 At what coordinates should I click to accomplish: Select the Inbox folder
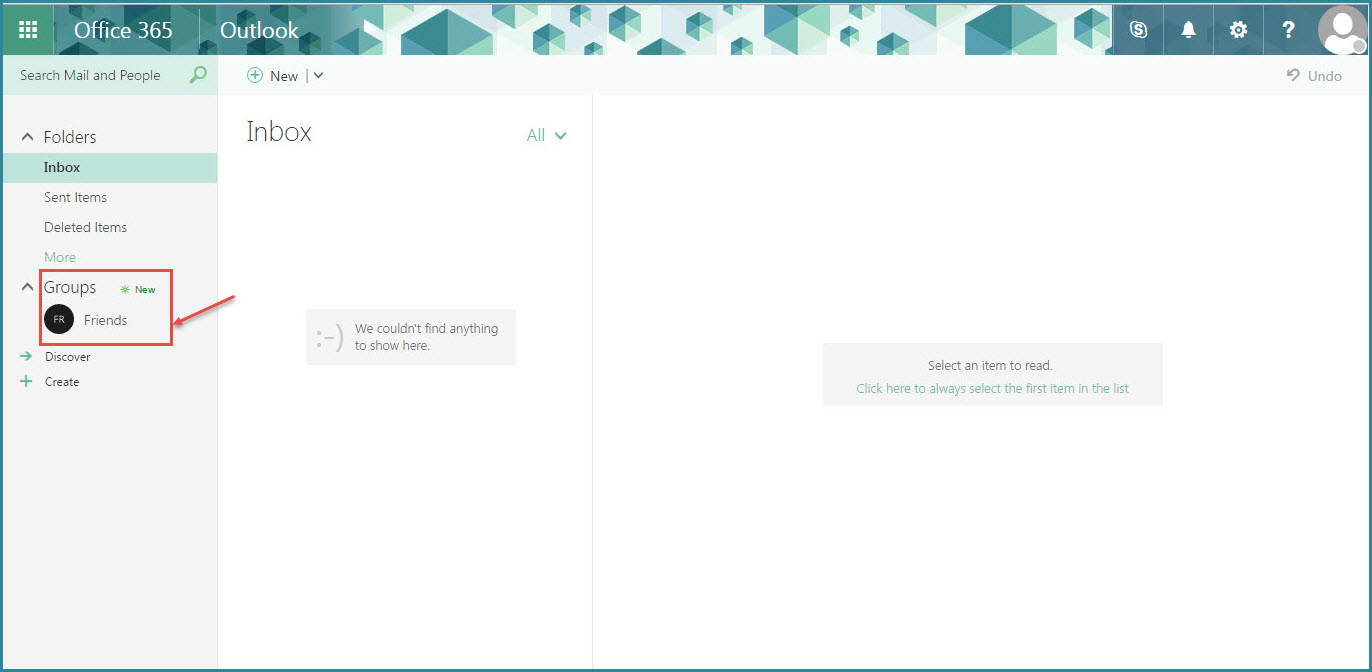110,167
